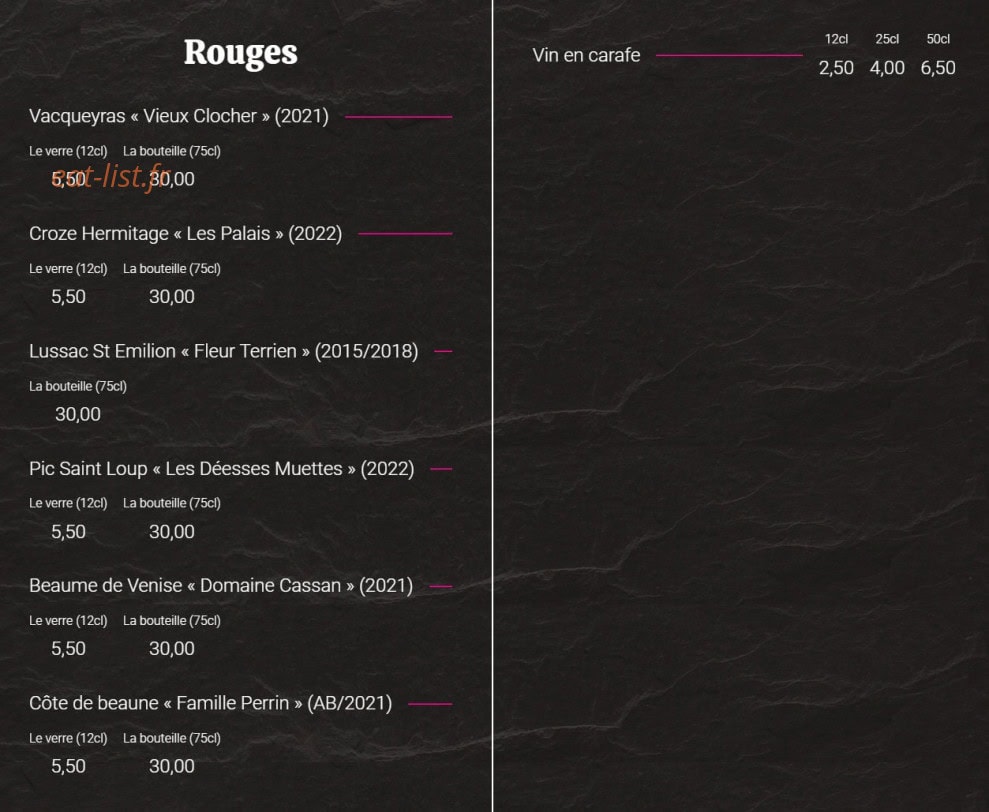Click the 6,50 carafe price
This screenshot has width=989, height=812.
point(938,68)
